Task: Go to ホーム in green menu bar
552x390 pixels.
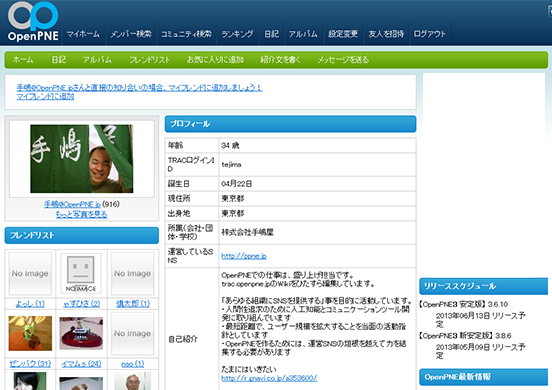Action: pyautogui.click(x=23, y=60)
